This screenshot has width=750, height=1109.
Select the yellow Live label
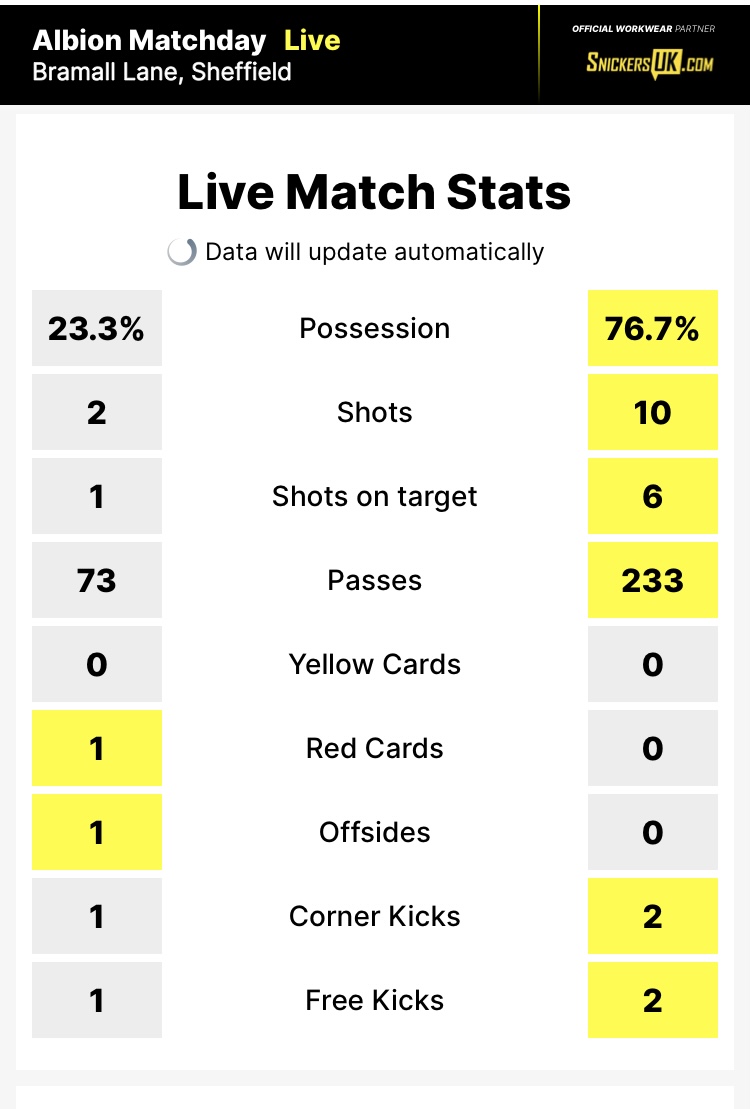tap(312, 40)
